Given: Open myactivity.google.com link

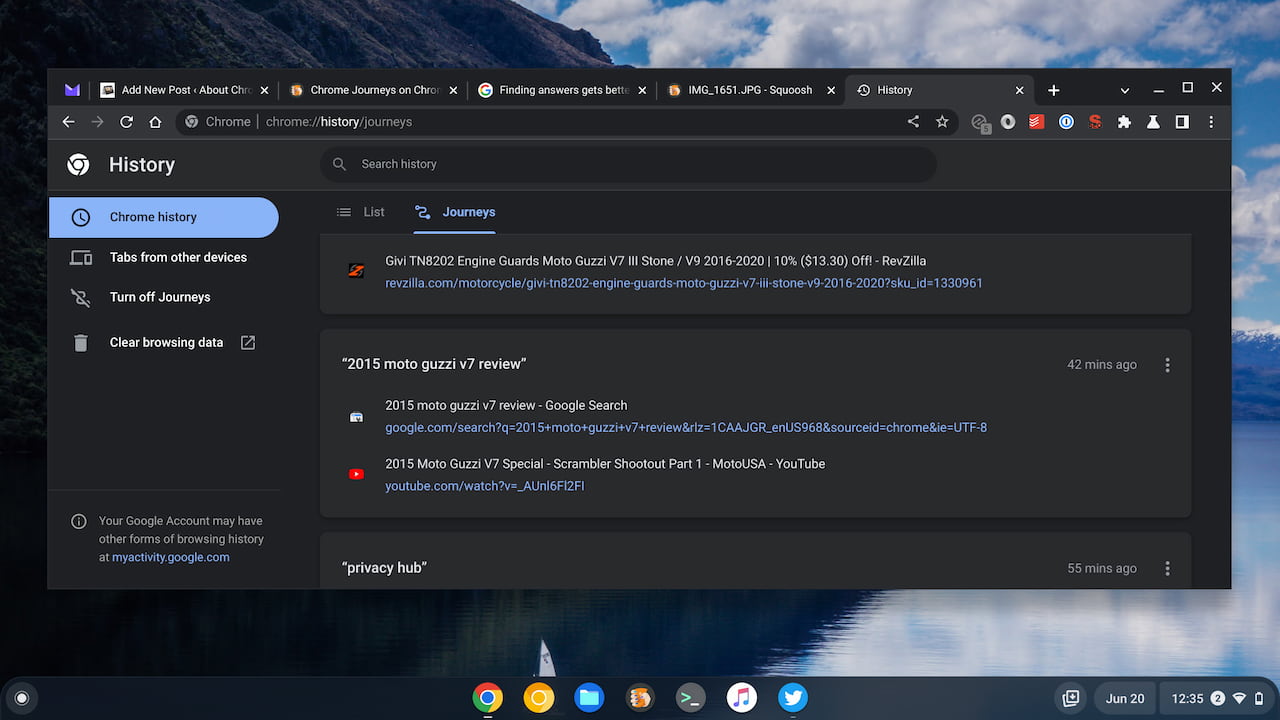Looking at the screenshot, I should click(171, 557).
